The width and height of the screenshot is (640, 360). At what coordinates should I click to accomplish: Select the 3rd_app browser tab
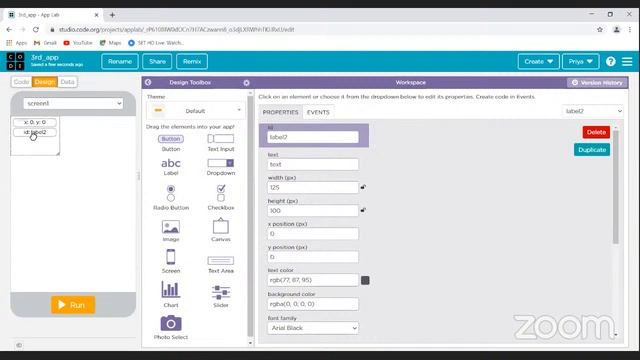[53, 15]
